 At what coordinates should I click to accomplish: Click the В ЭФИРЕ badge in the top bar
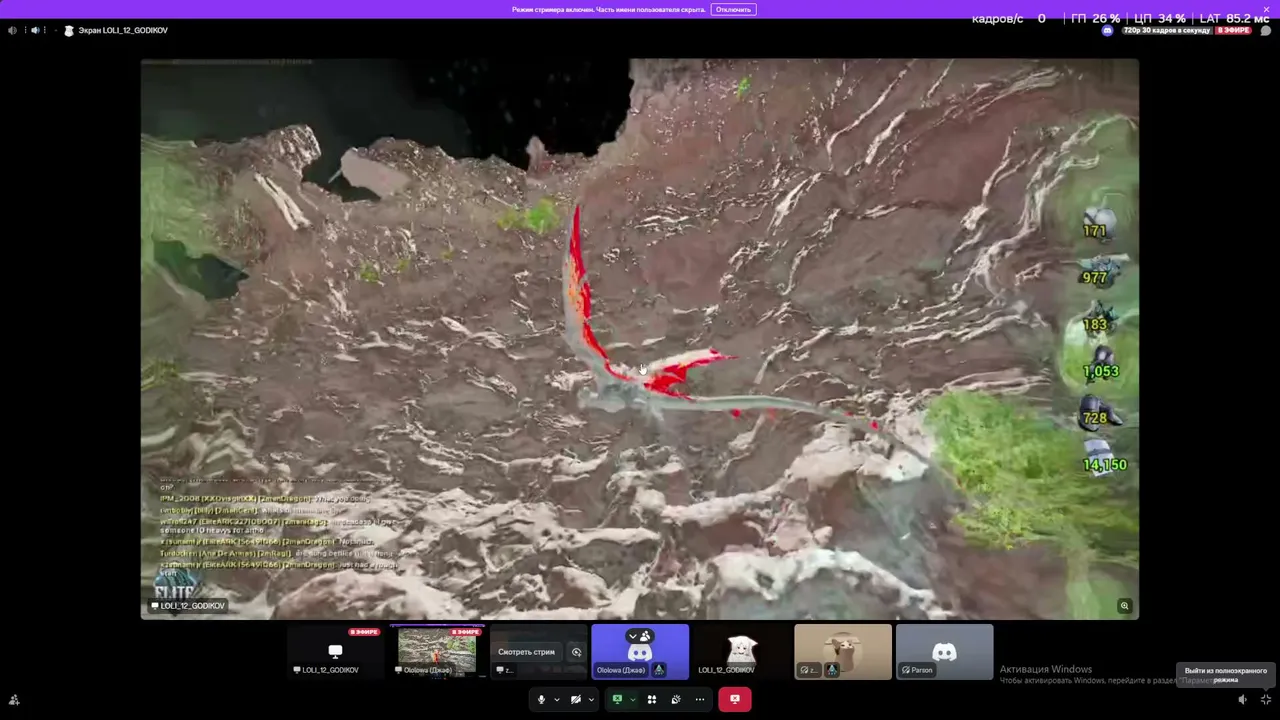coord(1233,30)
